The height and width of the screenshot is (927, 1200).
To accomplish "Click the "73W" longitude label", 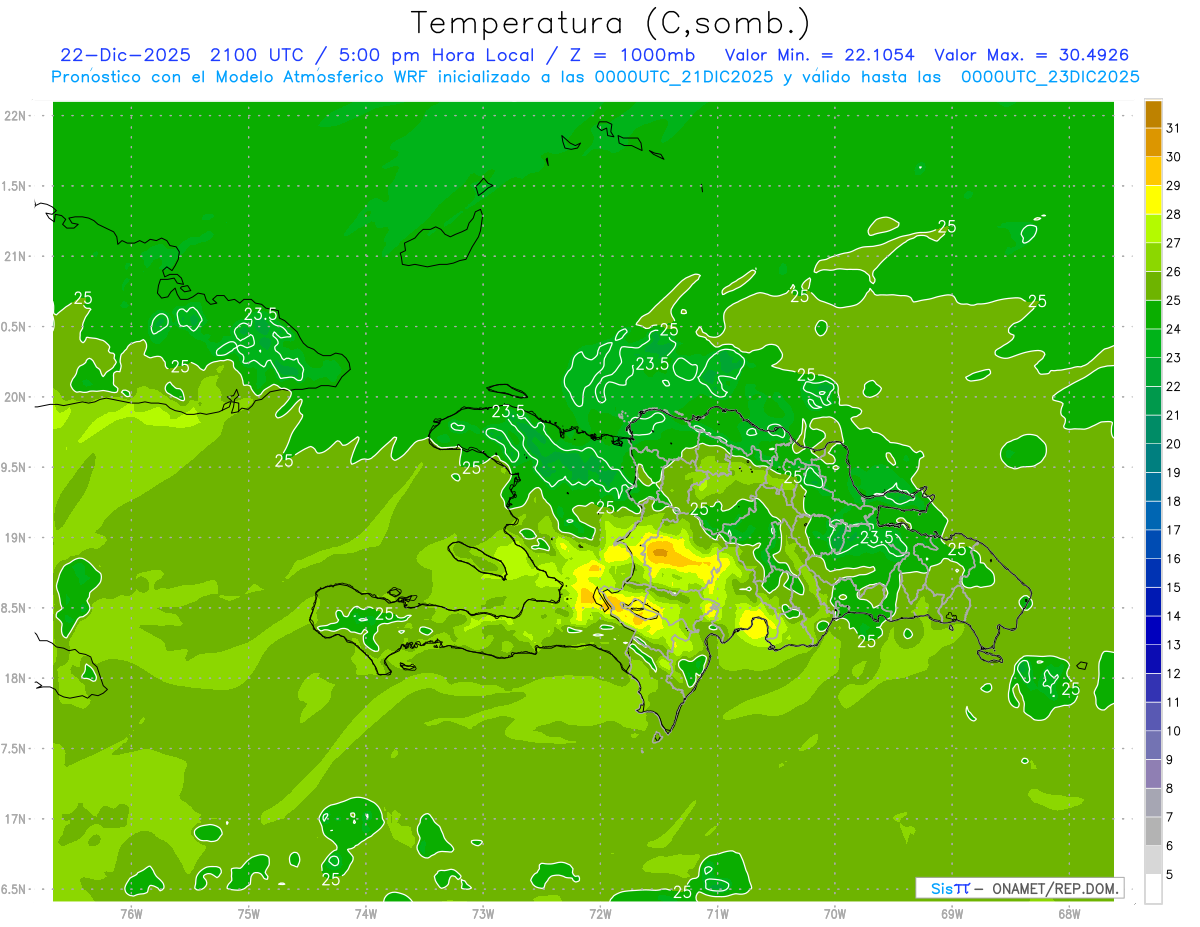I will click(483, 913).
